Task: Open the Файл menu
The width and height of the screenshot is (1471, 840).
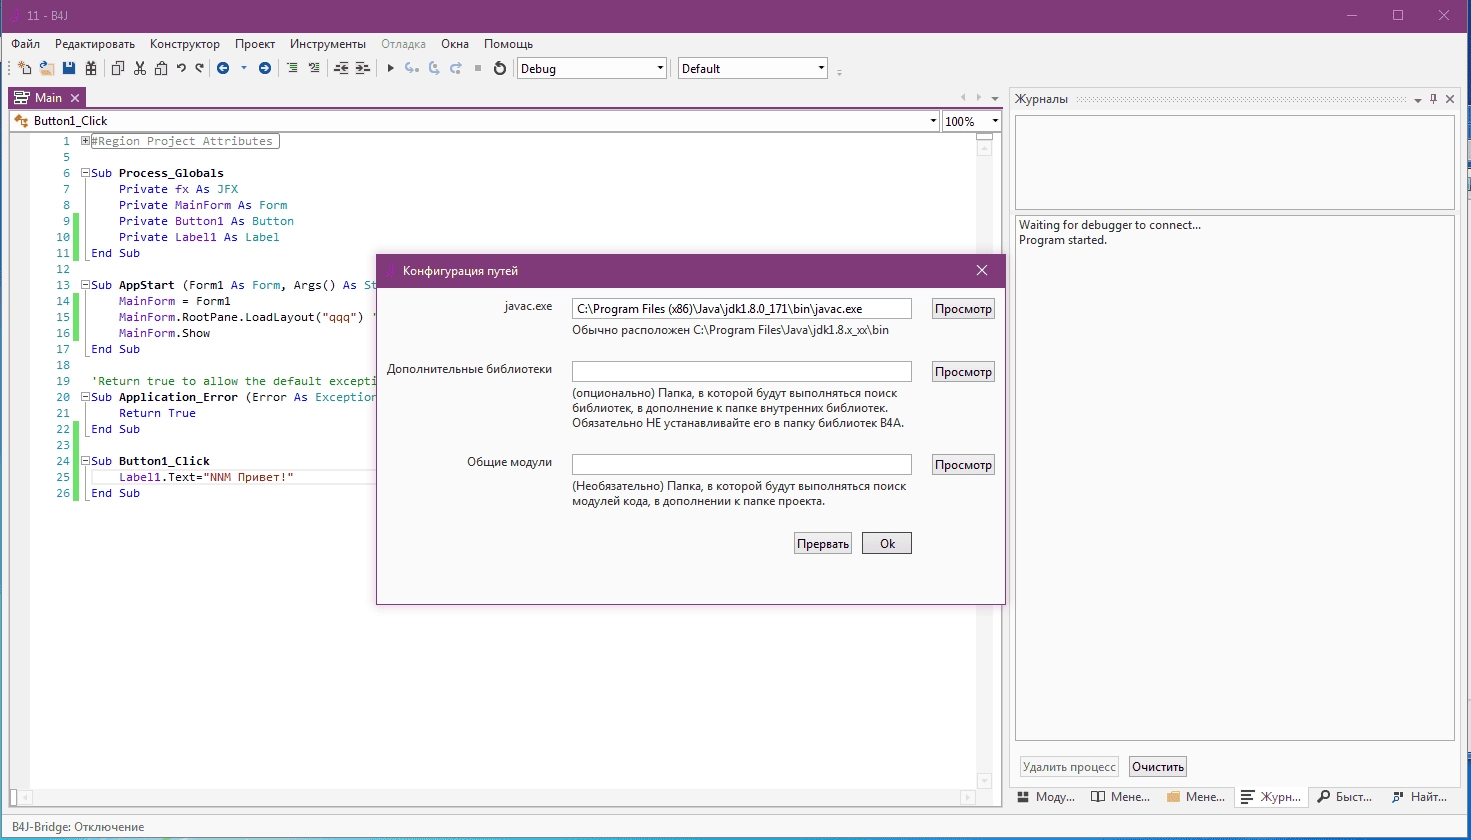Action: click(x=26, y=44)
